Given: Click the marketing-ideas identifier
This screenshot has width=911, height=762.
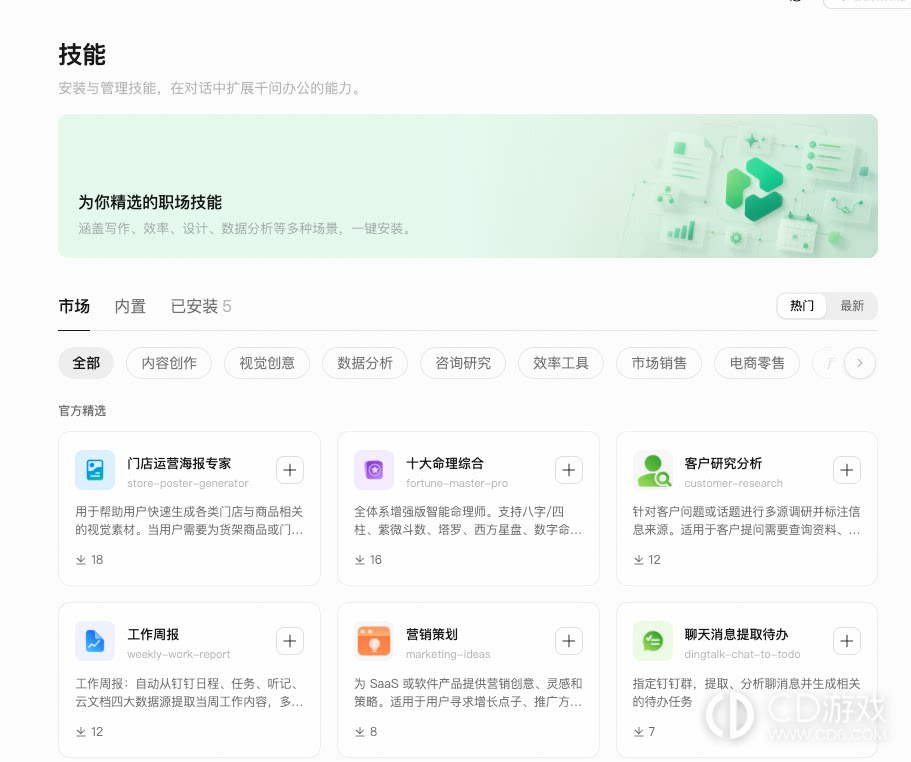Looking at the screenshot, I should (448, 654).
